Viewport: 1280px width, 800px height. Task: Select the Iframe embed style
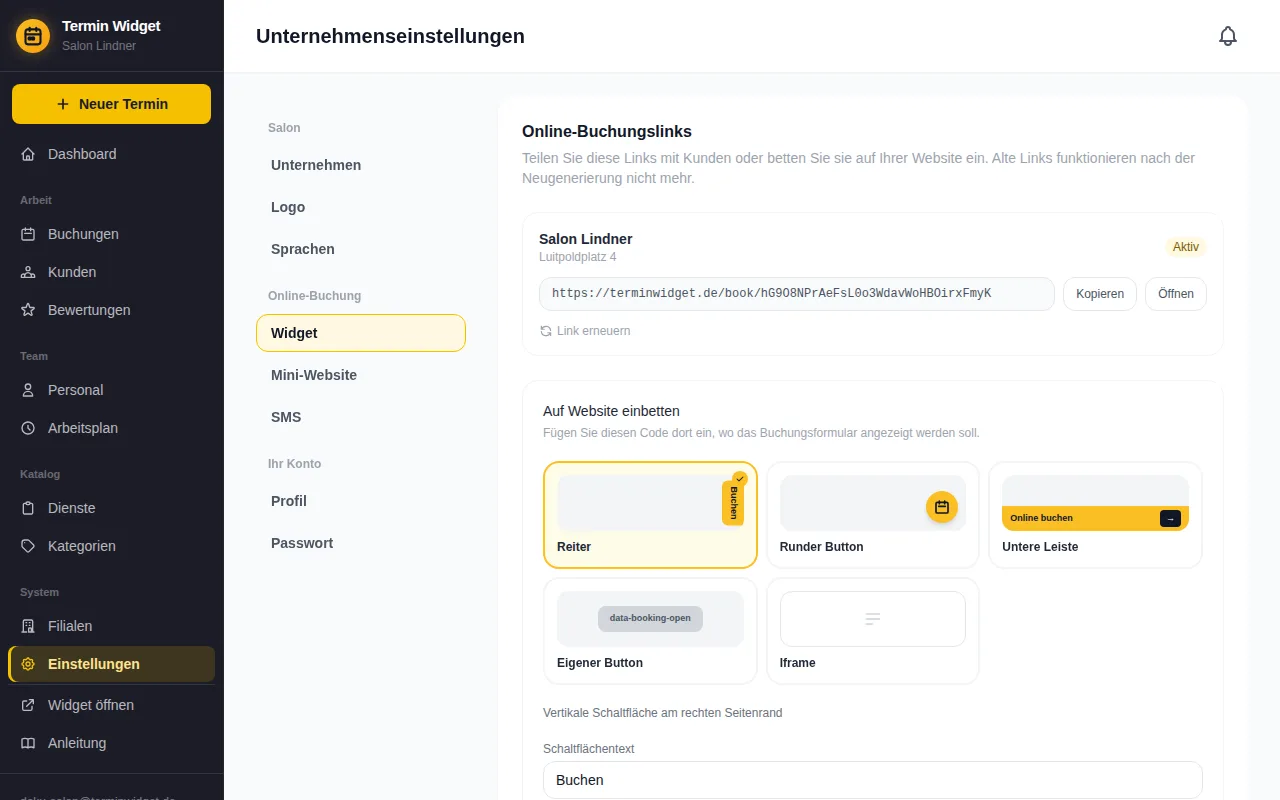(x=873, y=631)
